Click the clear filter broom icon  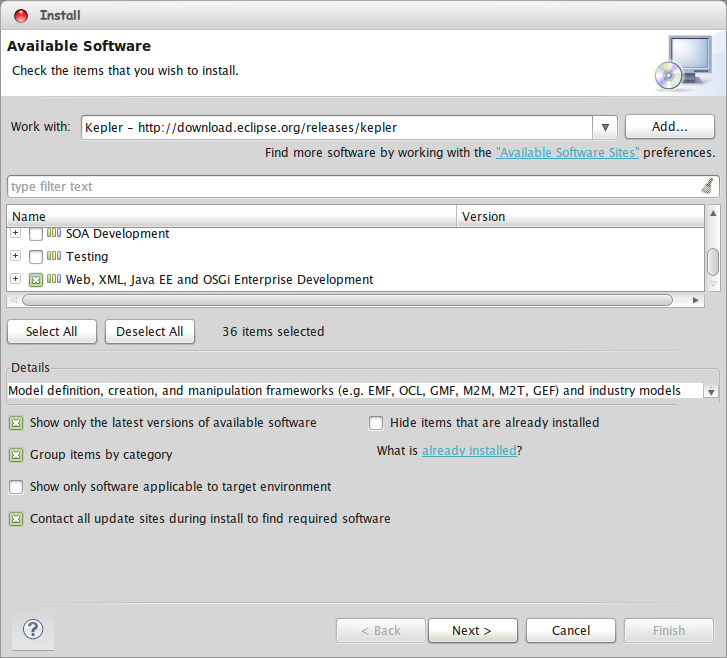pyautogui.click(x=708, y=186)
